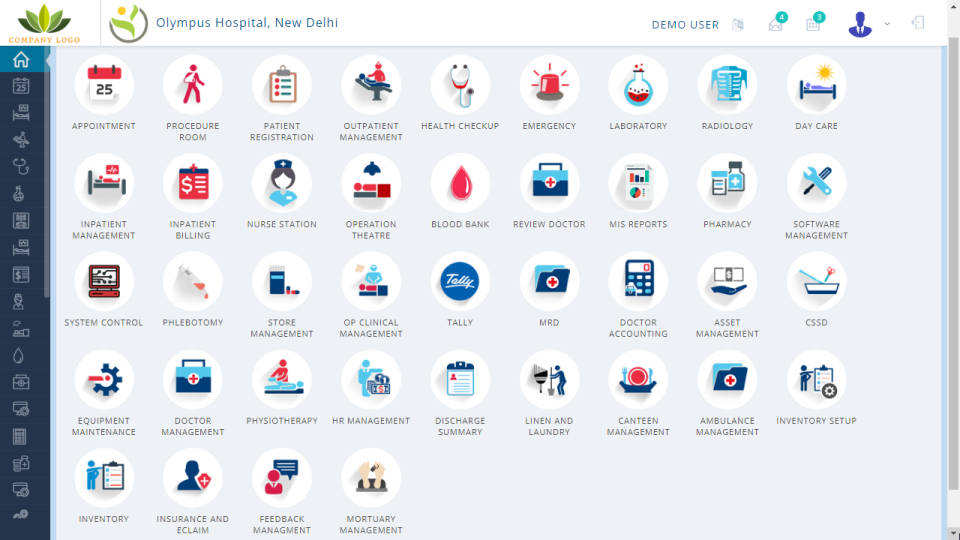Open Equipment Maintenance
This screenshot has width=960, height=540.
(x=103, y=380)
